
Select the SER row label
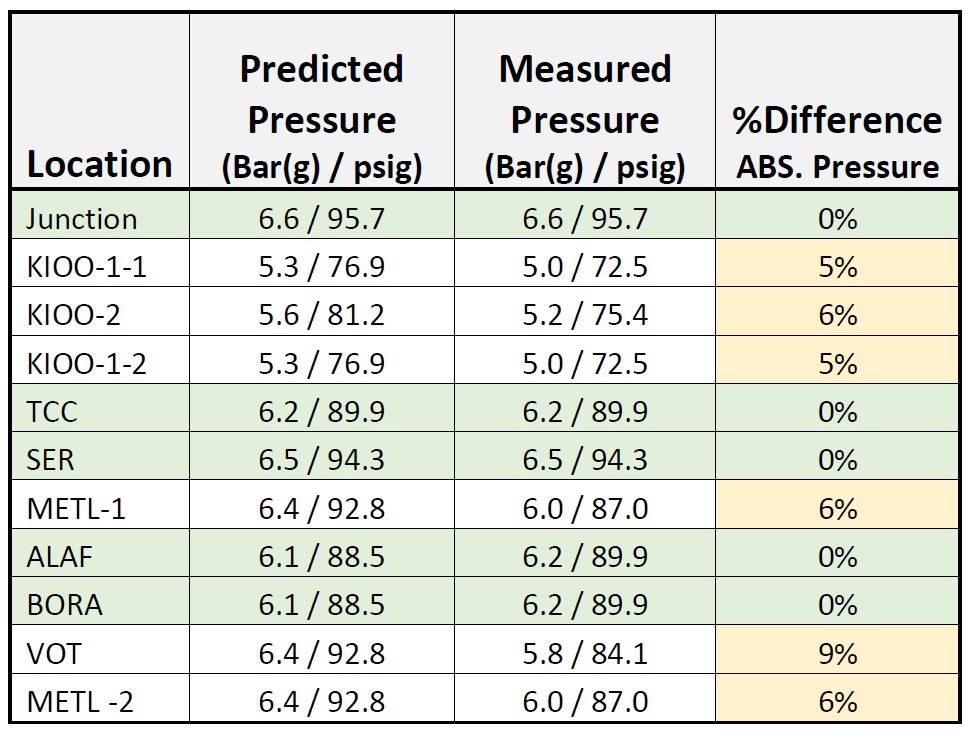point(50,459)
